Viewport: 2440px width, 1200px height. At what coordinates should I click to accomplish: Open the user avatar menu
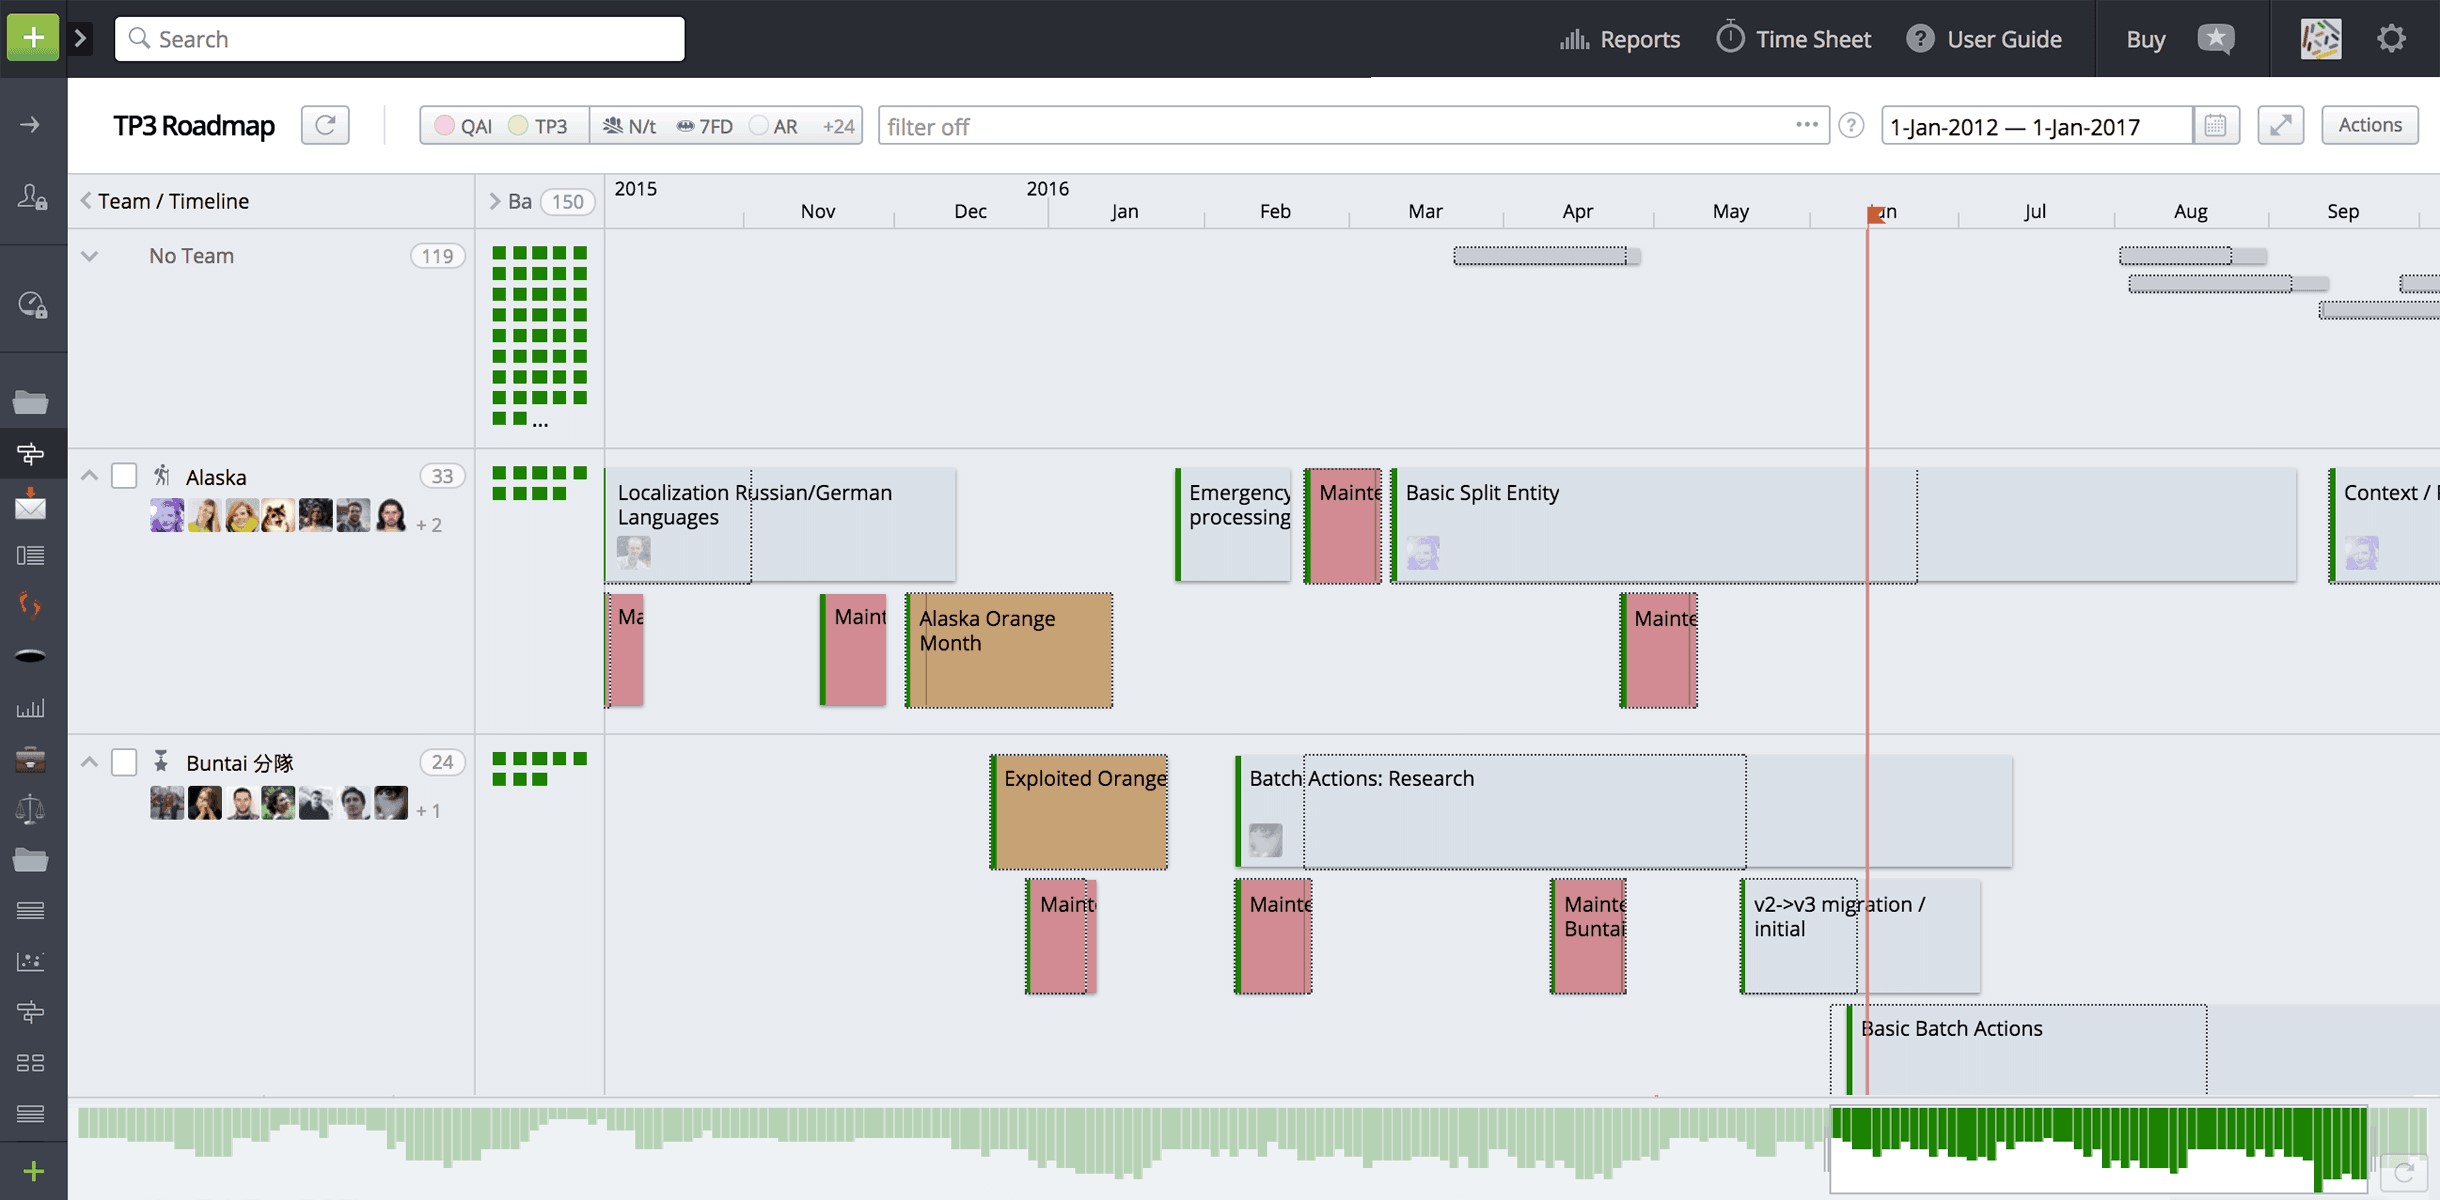point(2321,39)
